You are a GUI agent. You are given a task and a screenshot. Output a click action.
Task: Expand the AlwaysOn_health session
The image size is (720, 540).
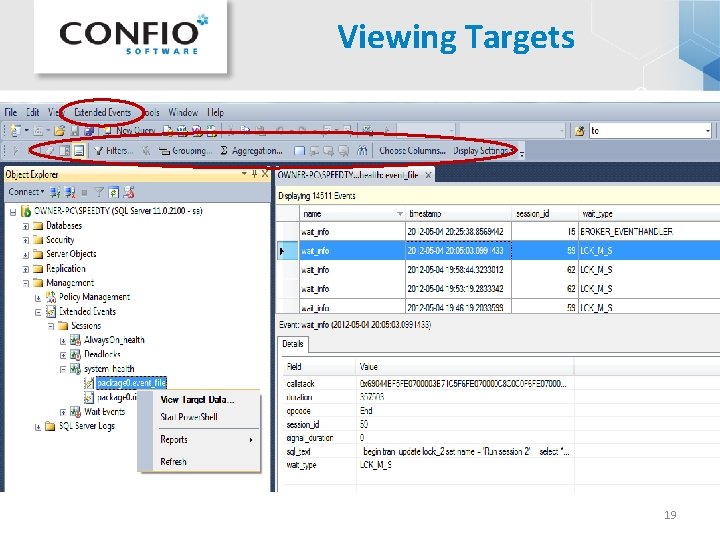[x=63, y=341]
